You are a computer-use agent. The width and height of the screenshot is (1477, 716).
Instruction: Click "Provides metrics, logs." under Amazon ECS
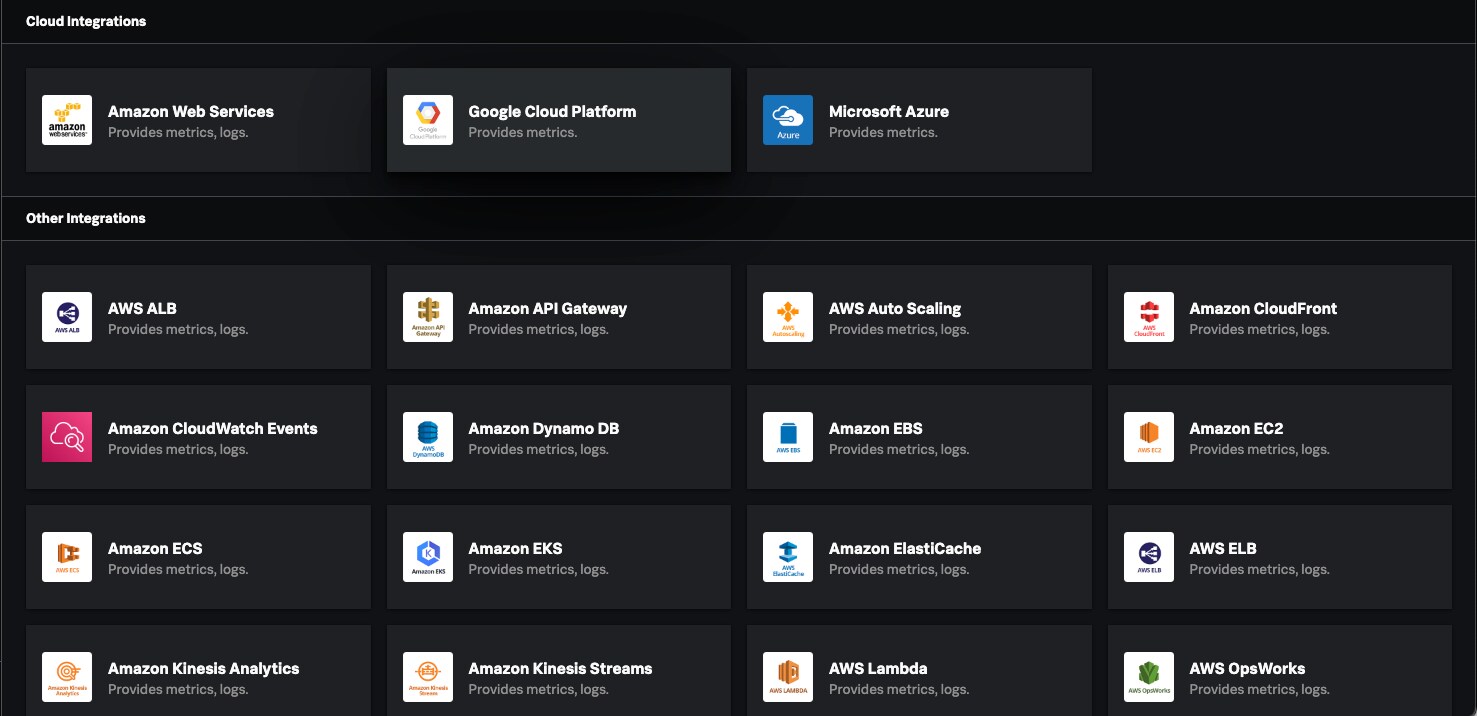(x=178, y=569)
